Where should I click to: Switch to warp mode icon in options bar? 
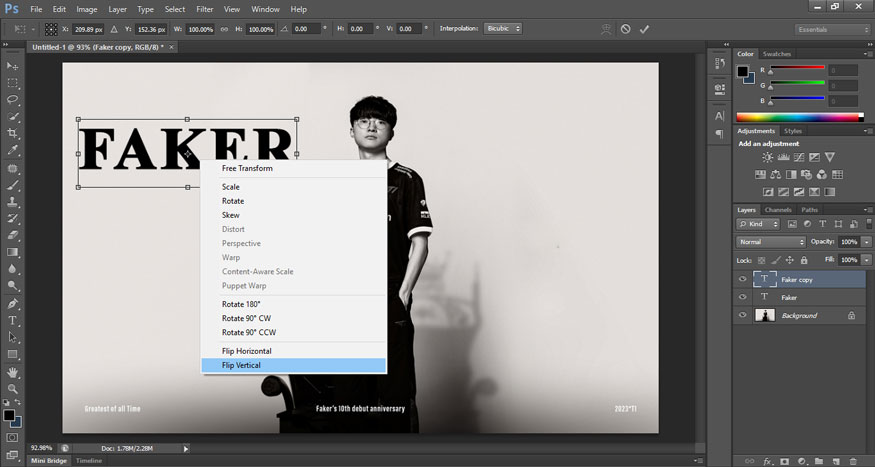tap(606, 29)
